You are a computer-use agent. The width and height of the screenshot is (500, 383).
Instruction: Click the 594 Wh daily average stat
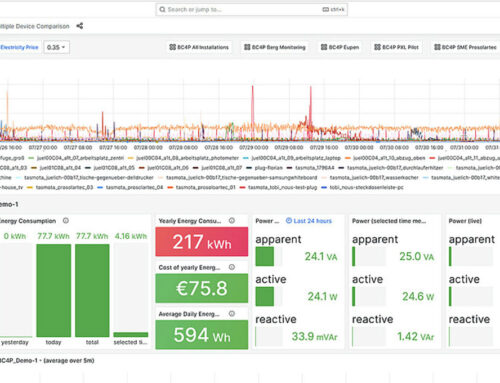point(202,335)
